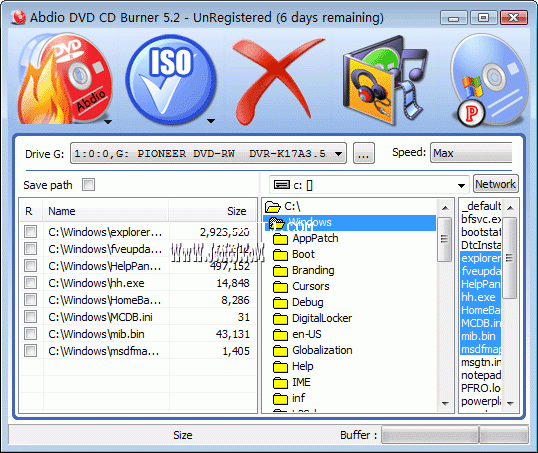Open the Boot folder

[x=294, y=254]
